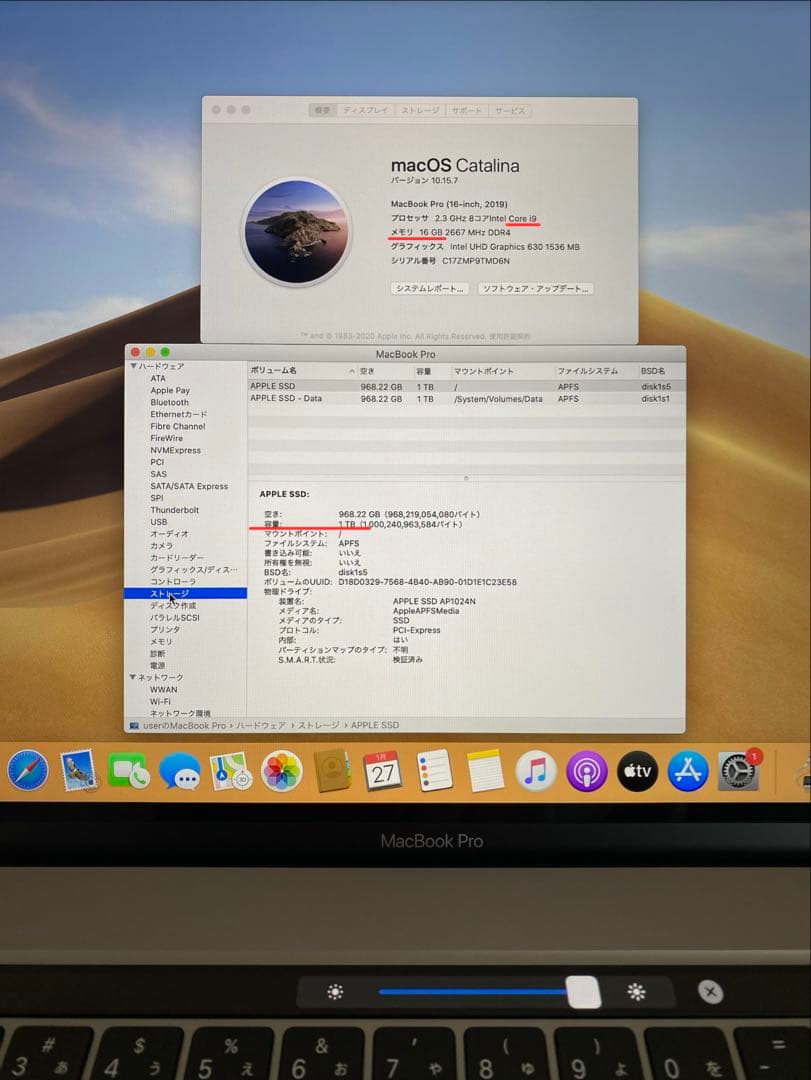Open Apple Music in the Dock

(x=537, y=770)
